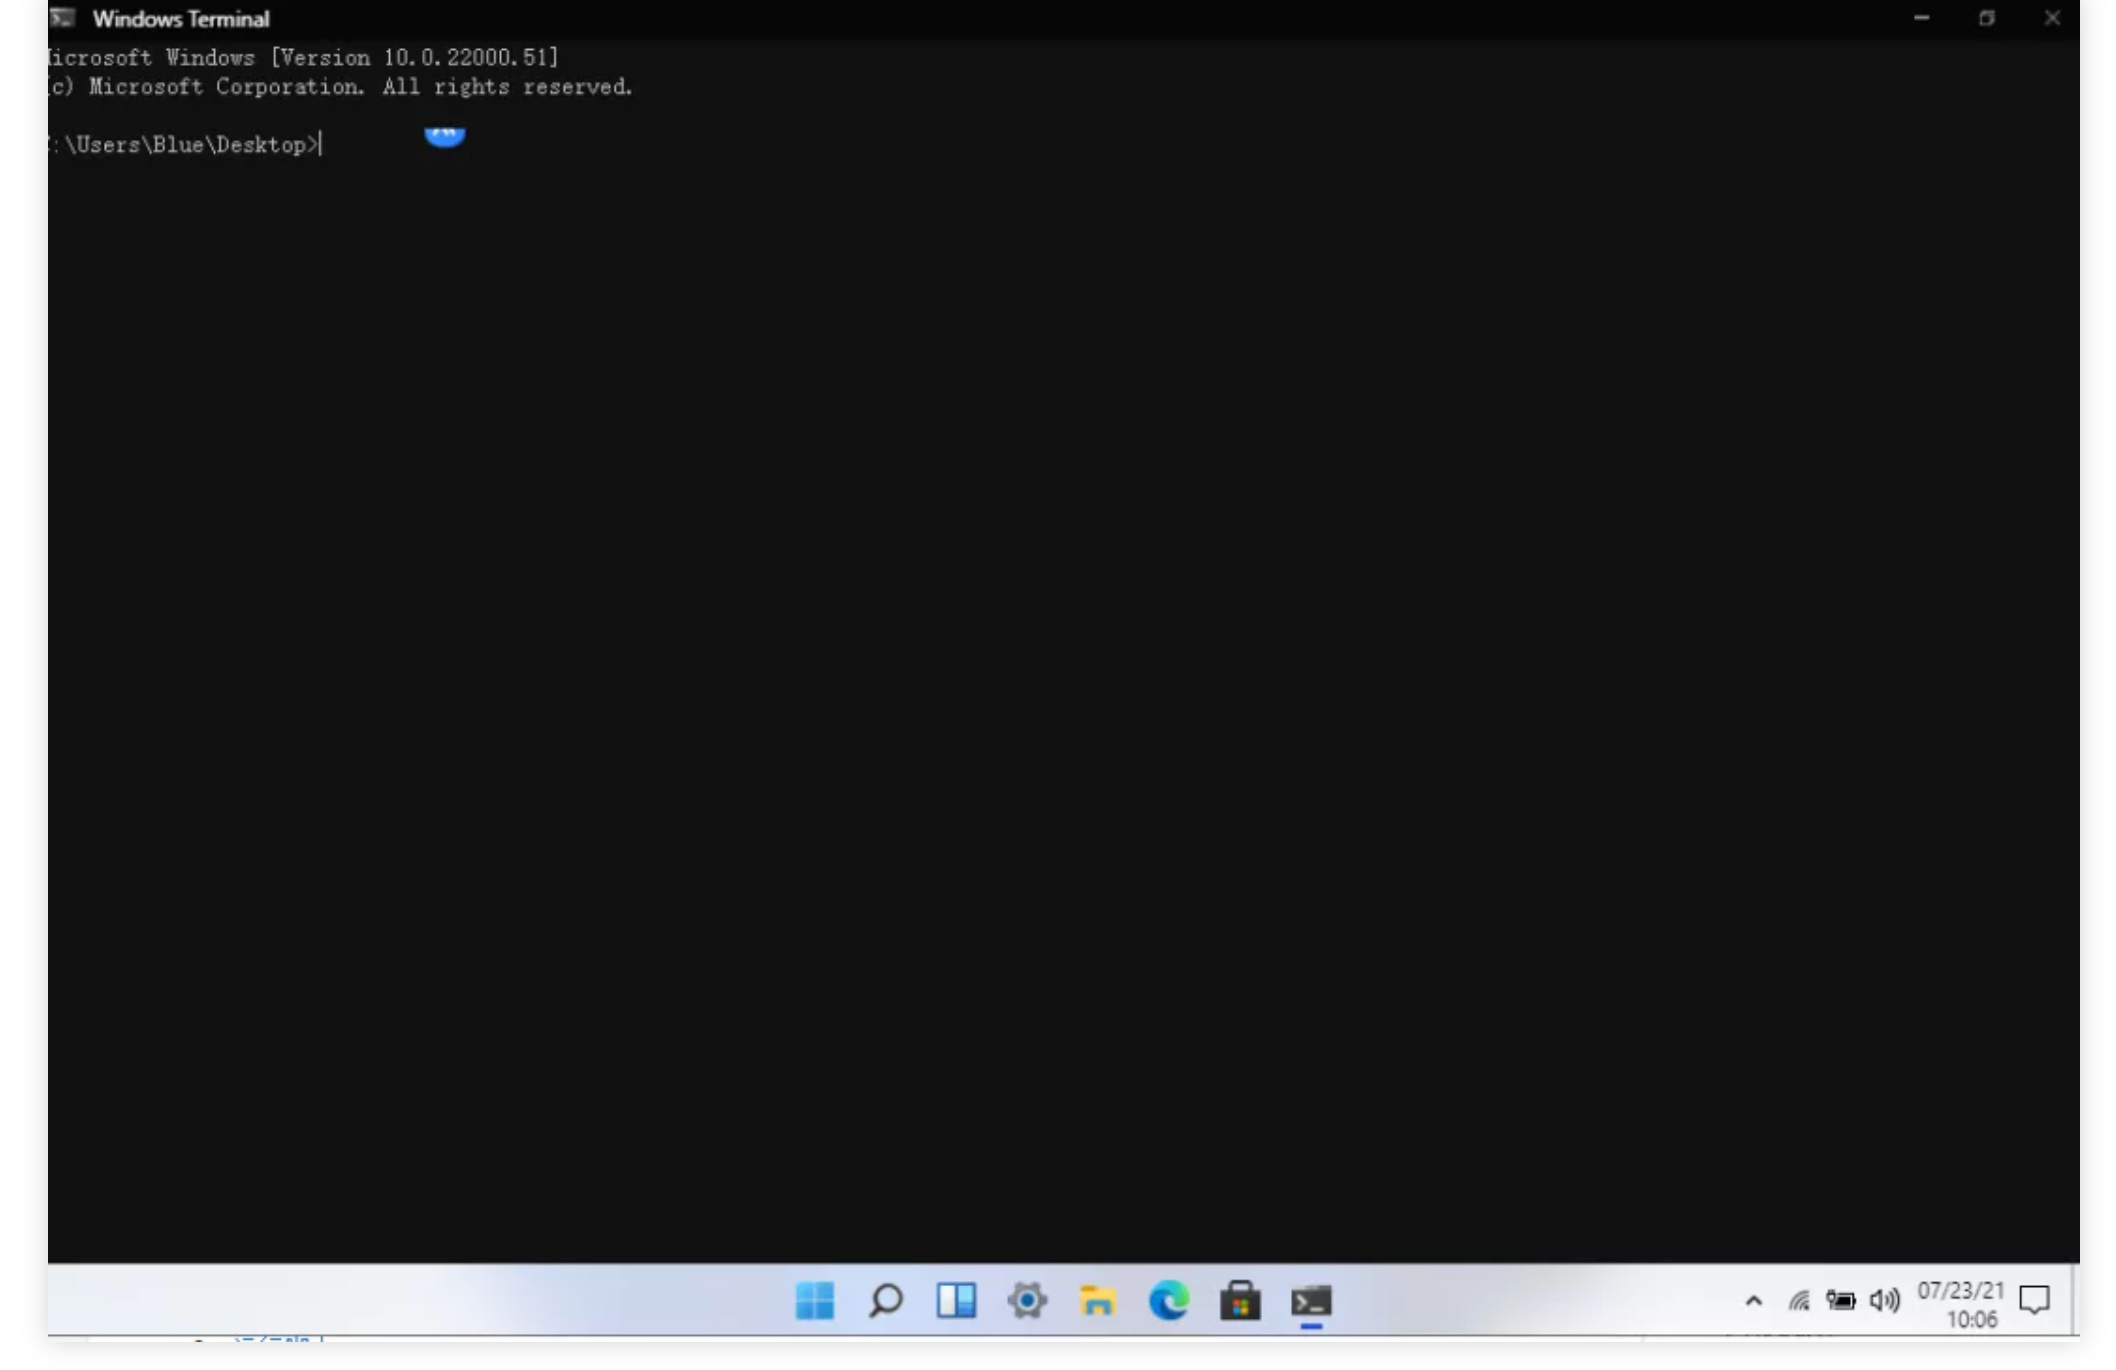Expand hidden system tray icons
The image size is (2116, 1370).
tap(1753, 1301)
